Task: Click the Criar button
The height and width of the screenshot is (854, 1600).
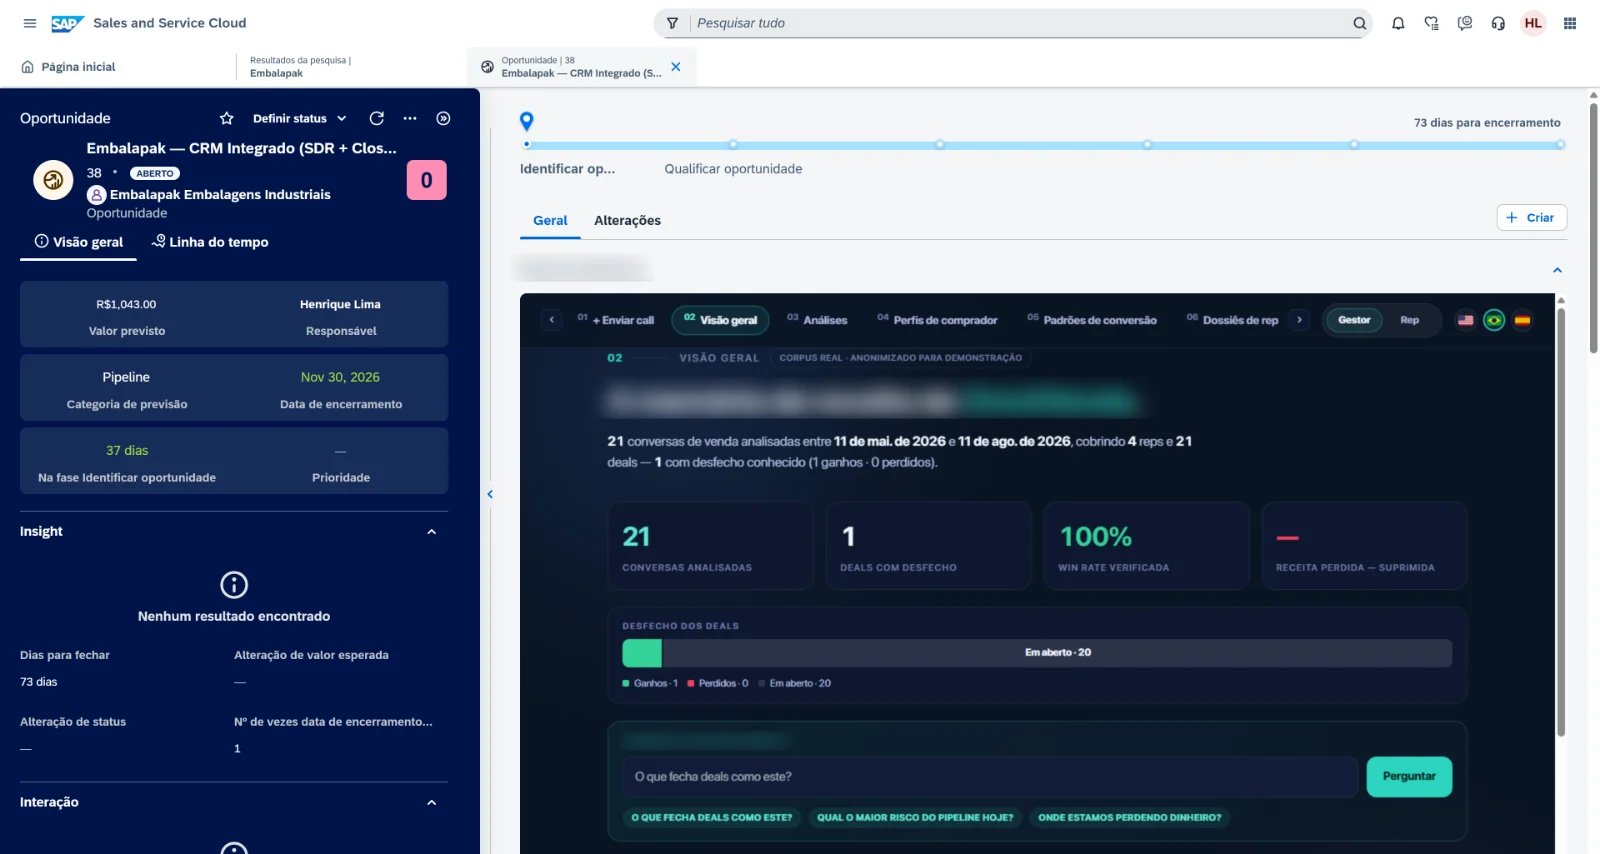Action: (x=1531, y=218)
